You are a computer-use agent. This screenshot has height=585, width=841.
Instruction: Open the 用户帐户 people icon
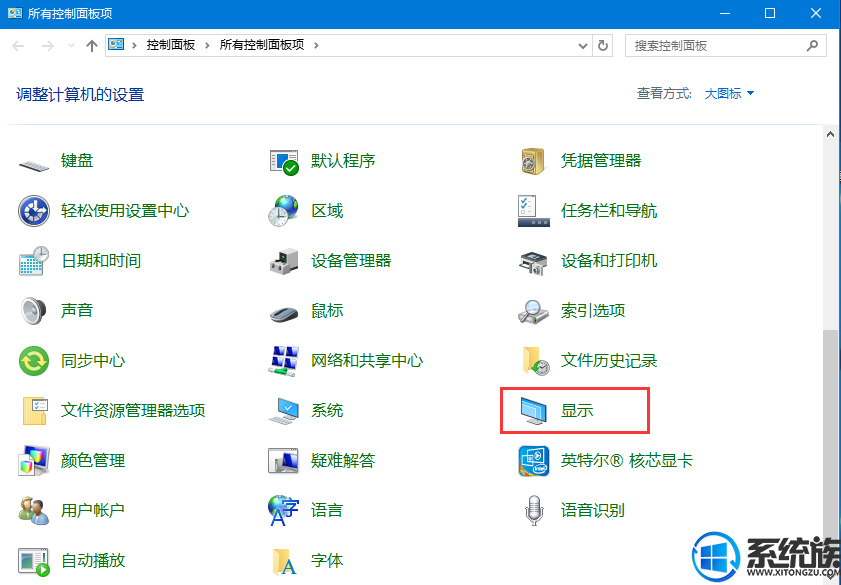(34, 510)
